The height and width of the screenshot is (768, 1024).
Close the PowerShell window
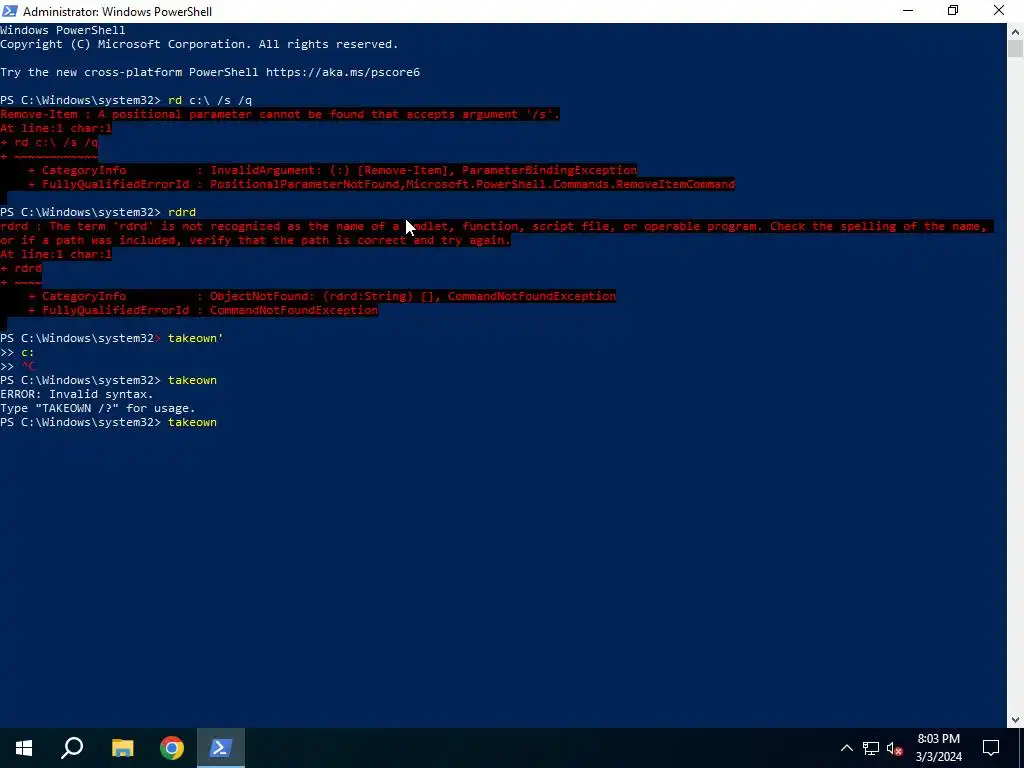(999, 11)
